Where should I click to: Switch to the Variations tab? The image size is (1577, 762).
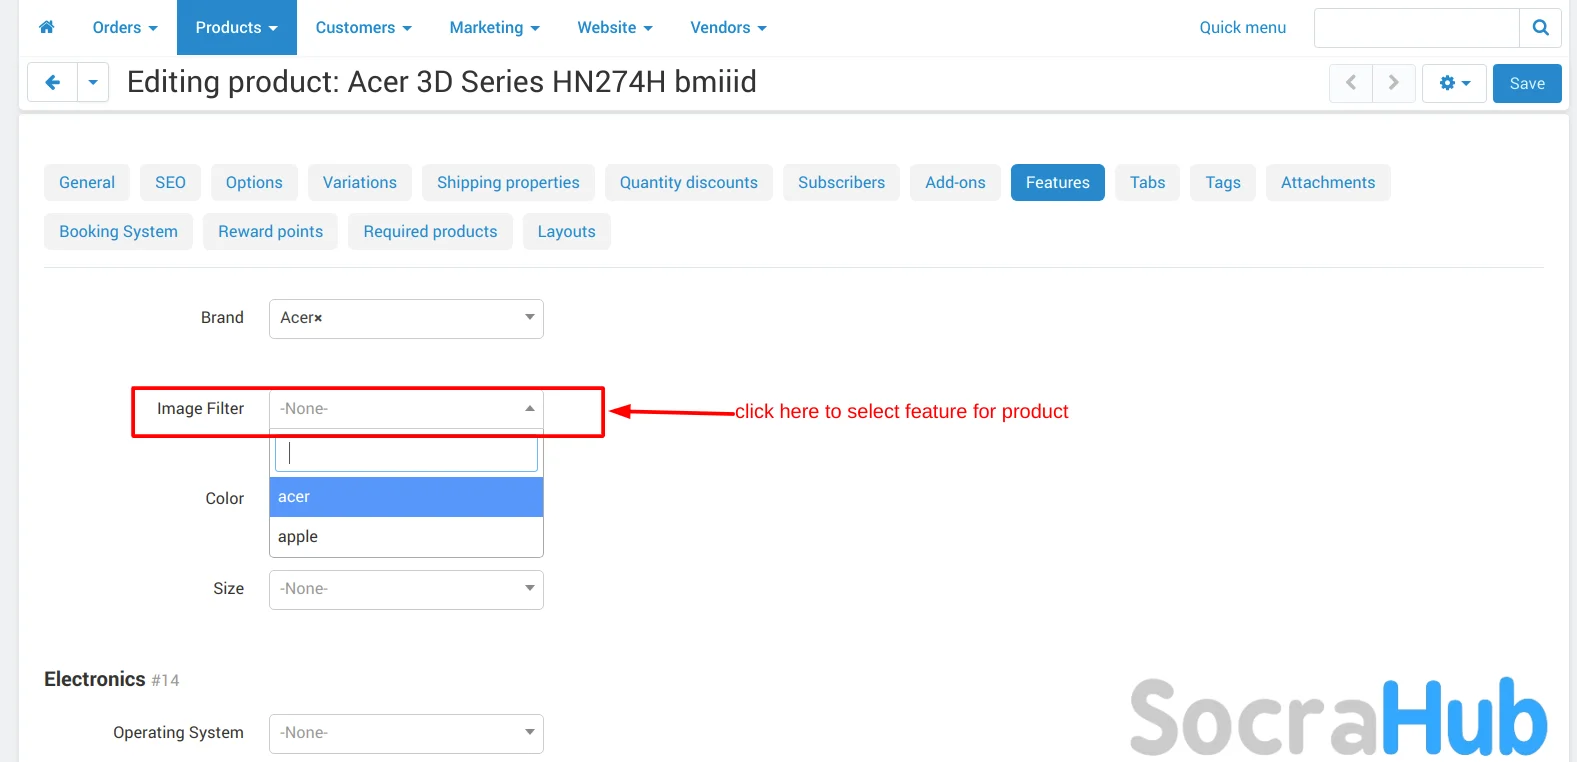(x=359, y=183)
